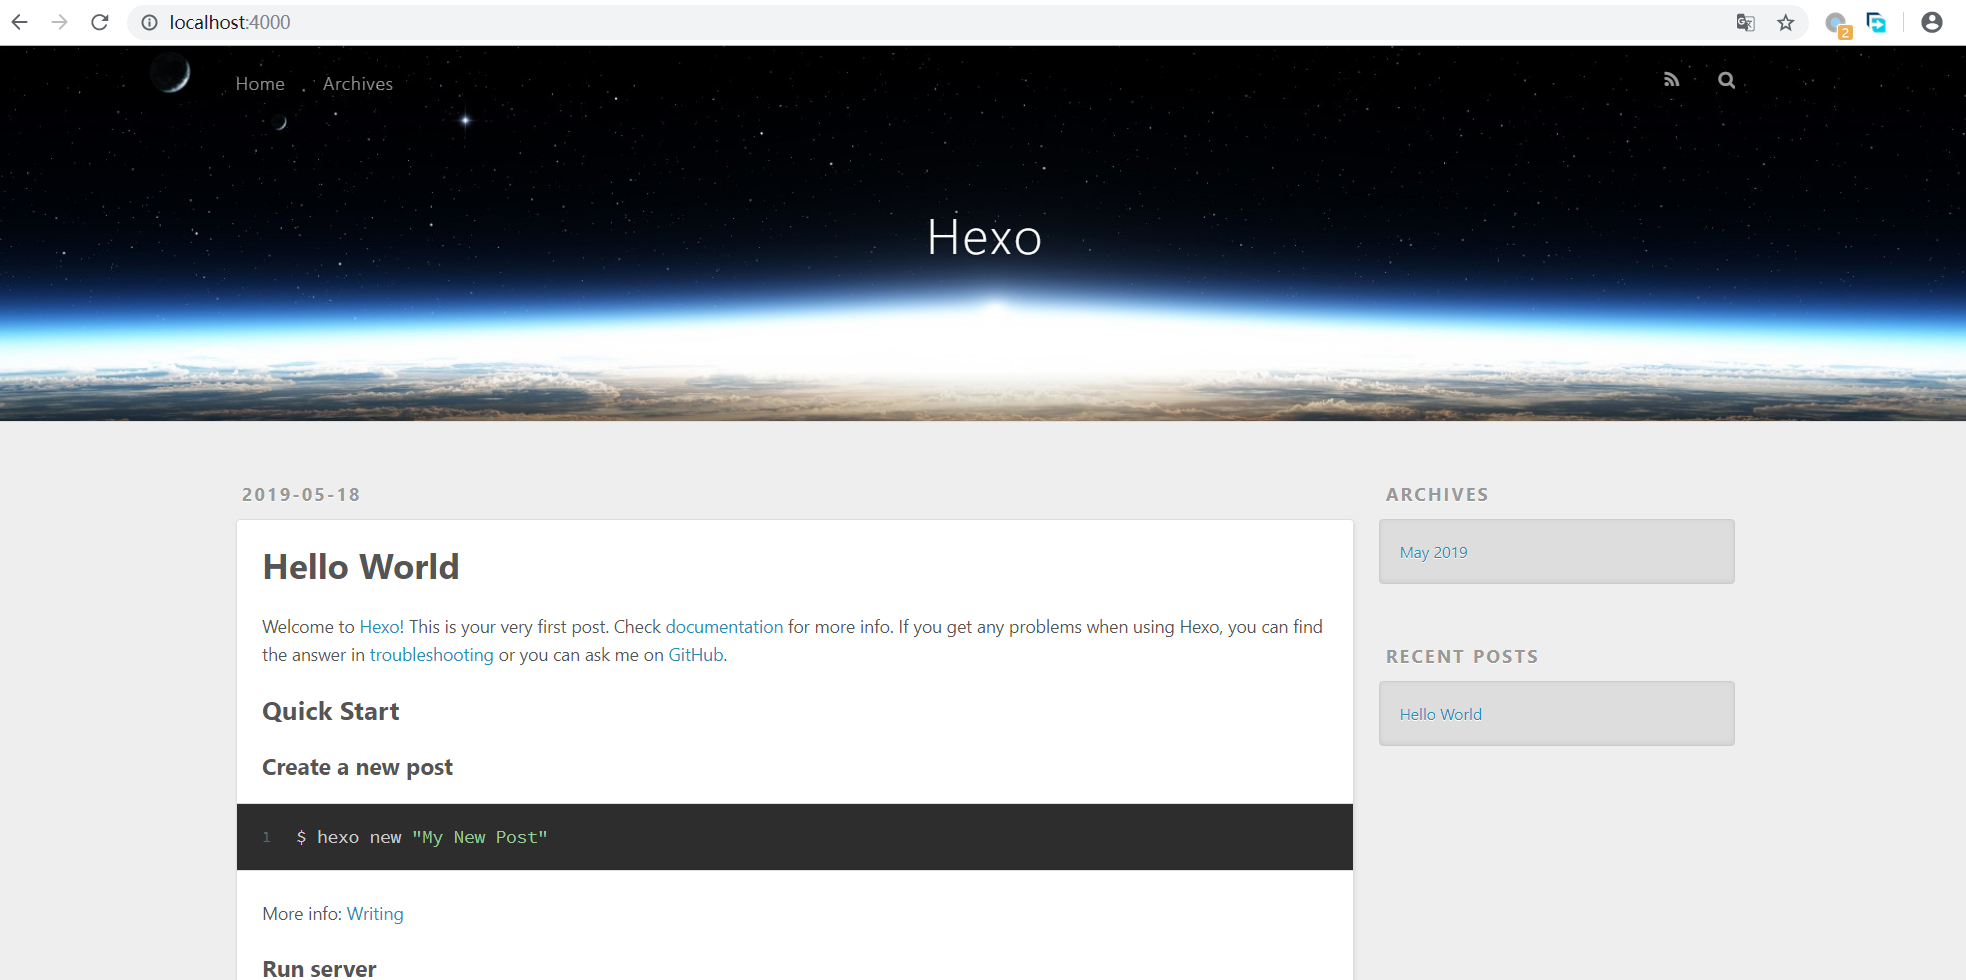Click the RECENT POSTS widget heading
The height and width of the screenshot is (980, 1966).
click(1462, 656)
